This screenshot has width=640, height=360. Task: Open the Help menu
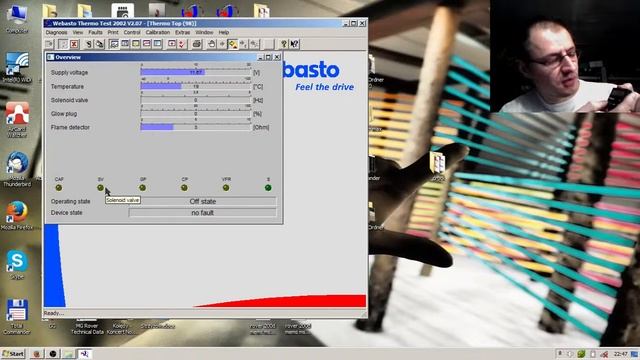[224, 32]
